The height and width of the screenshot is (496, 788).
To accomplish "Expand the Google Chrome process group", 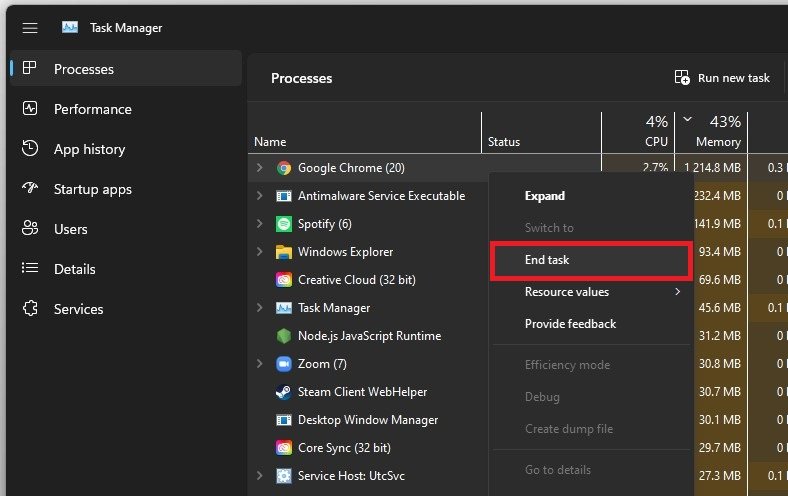I will click(x=260, y=168).
